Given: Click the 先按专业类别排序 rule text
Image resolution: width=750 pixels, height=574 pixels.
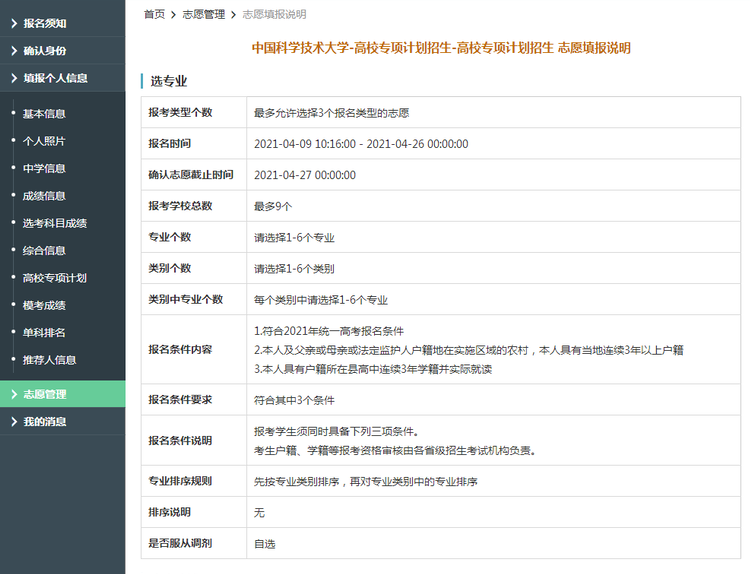Looking at the screenshot, I should (x=365, y=482).
